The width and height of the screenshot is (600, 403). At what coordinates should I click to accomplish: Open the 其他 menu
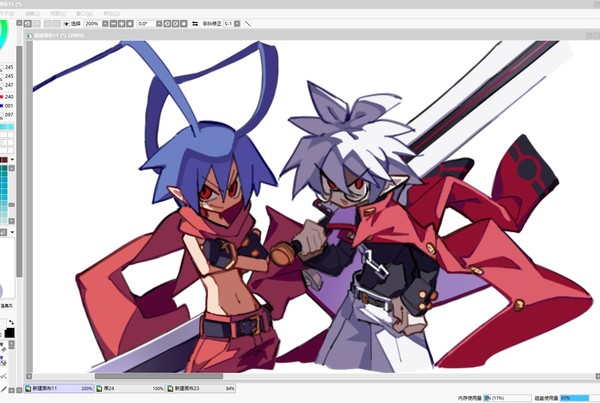(x=111, y=13)
